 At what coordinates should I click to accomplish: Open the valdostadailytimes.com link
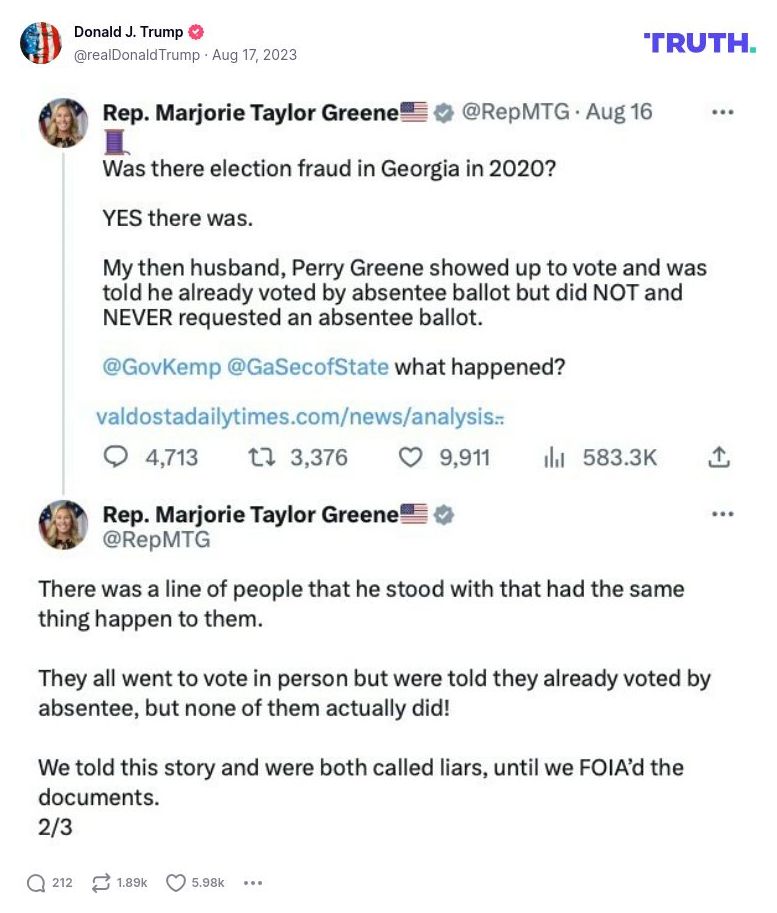(299, 416)
